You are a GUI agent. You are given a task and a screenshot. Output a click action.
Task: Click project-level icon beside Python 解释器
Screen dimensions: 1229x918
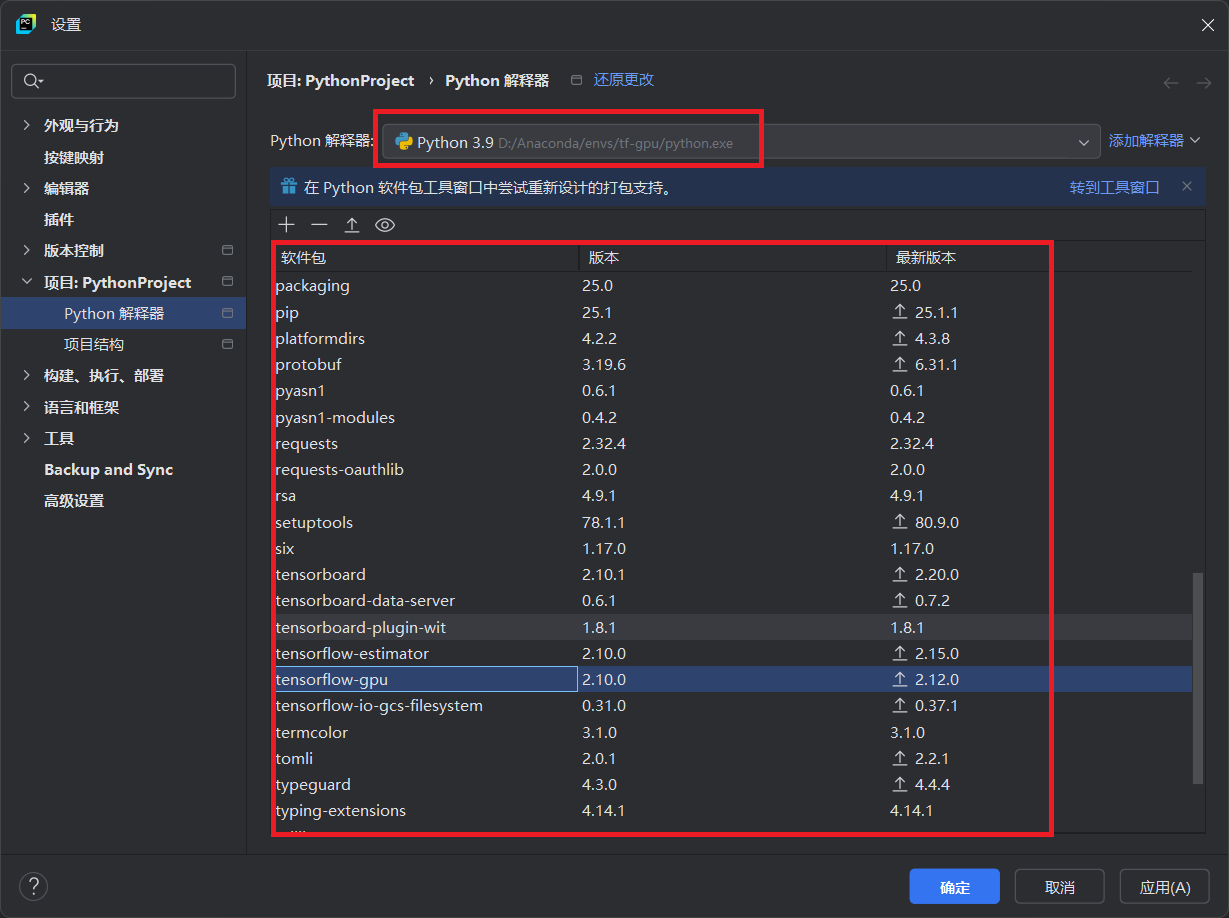click(x=227, y=313)
